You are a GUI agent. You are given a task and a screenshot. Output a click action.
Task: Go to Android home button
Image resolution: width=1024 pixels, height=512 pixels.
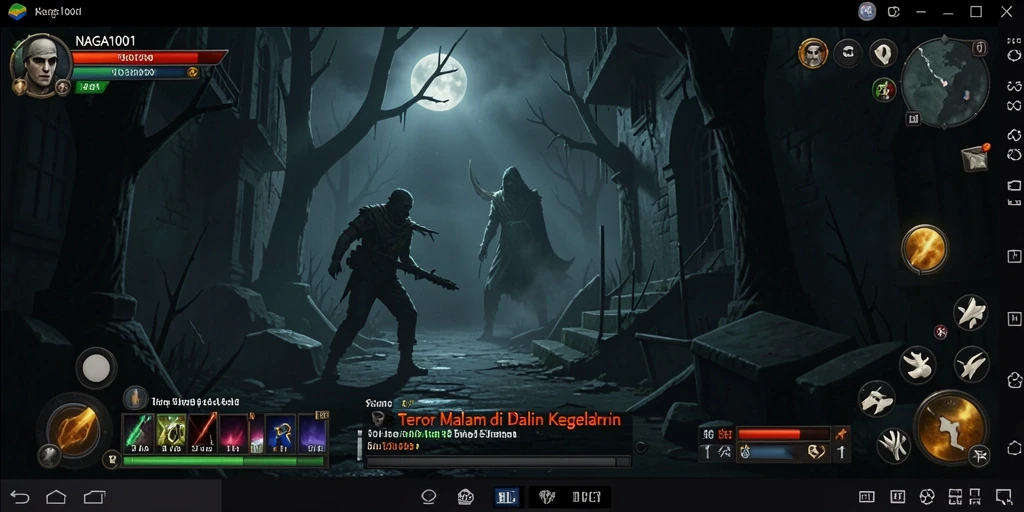coord(56,498)
